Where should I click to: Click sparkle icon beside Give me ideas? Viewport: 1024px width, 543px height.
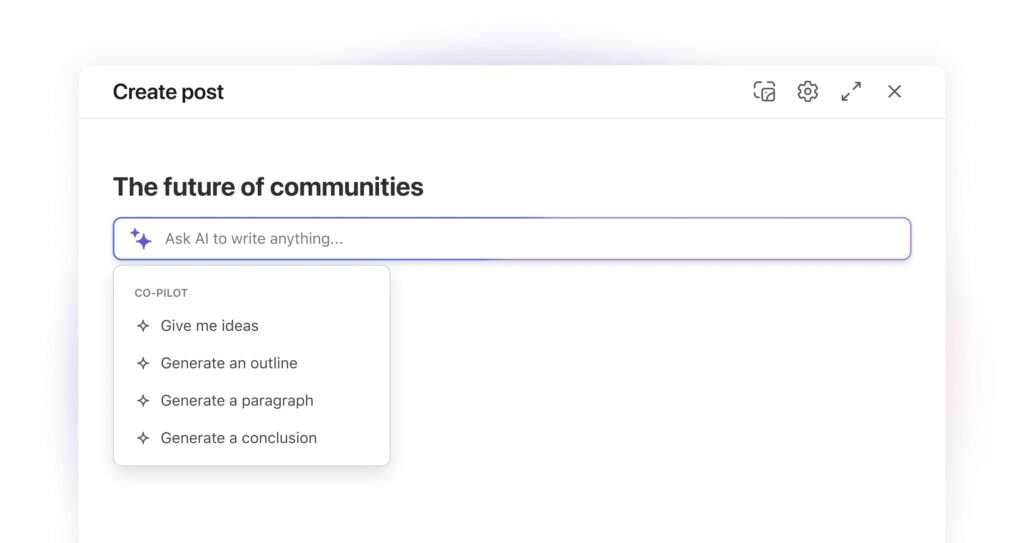tap(143, 326)
